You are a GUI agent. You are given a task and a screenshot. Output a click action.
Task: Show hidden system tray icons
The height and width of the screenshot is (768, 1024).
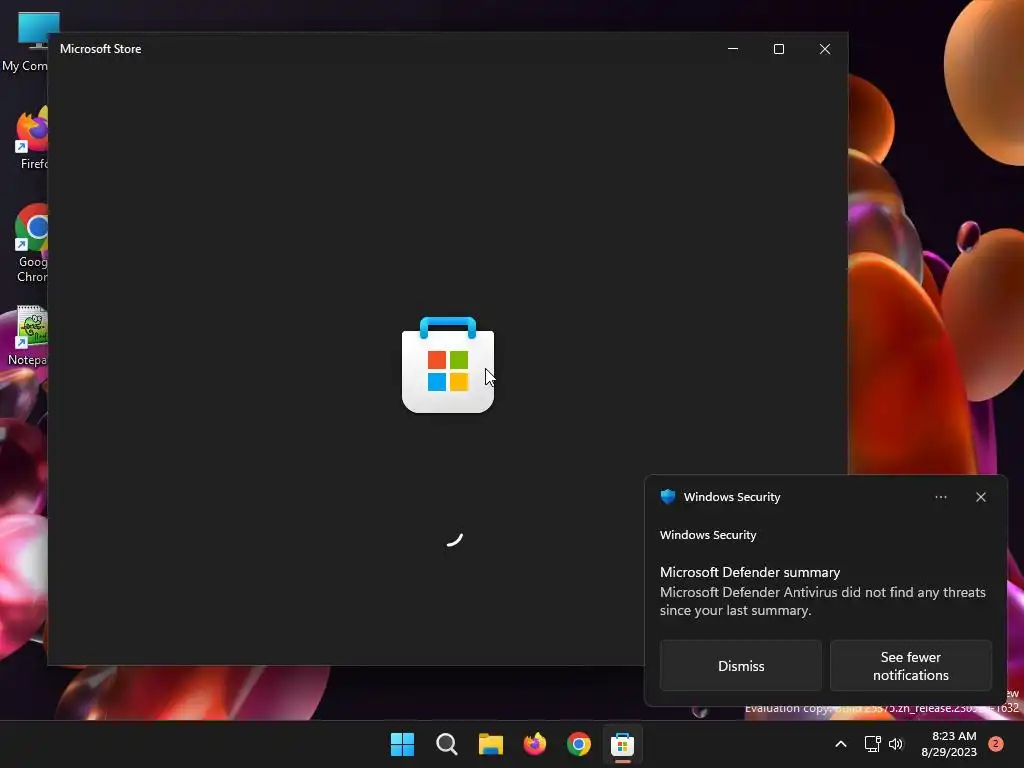[841, 744]
